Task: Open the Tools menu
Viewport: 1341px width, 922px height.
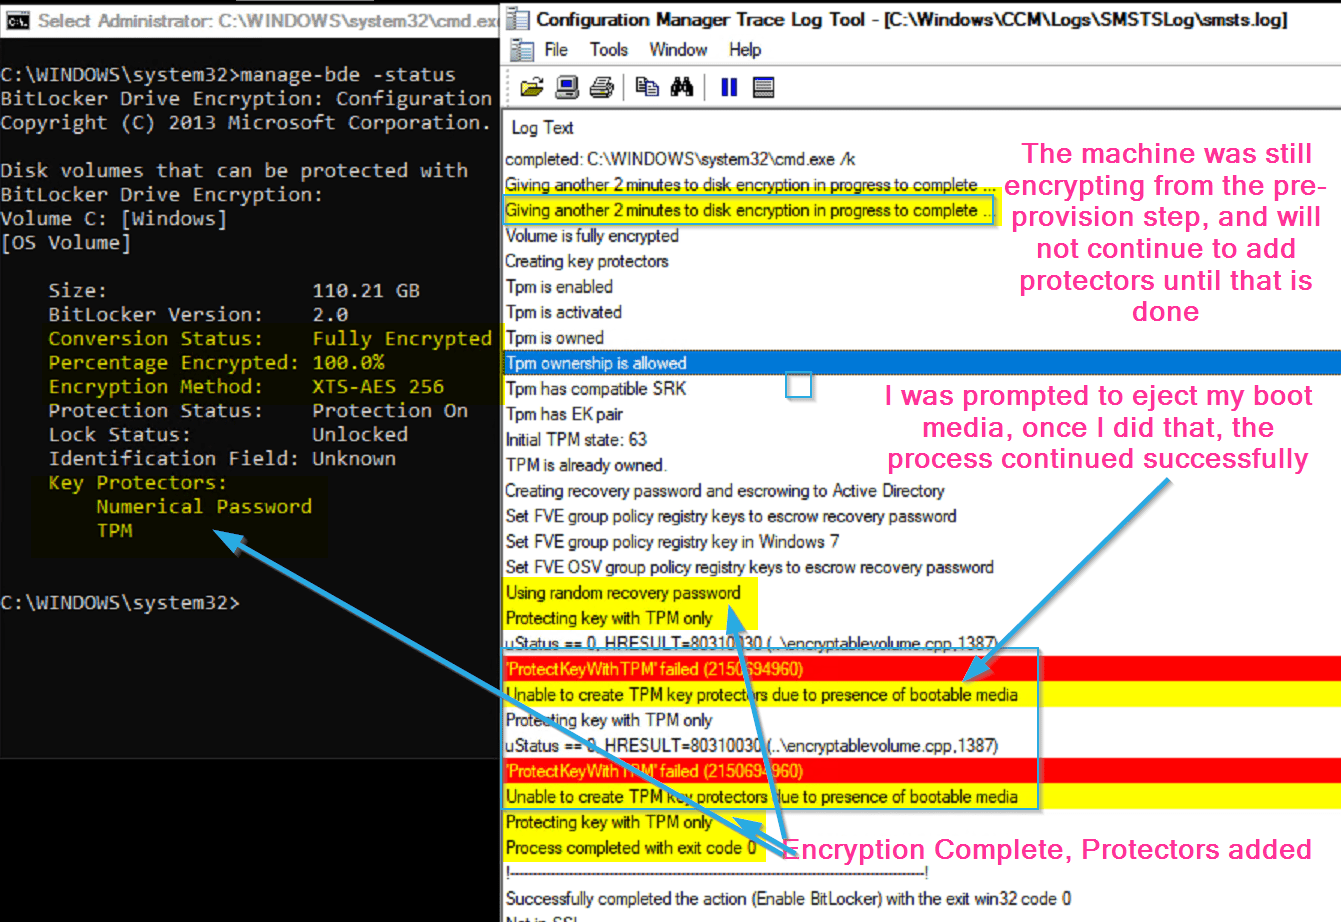Action: [x=609, y=49]
